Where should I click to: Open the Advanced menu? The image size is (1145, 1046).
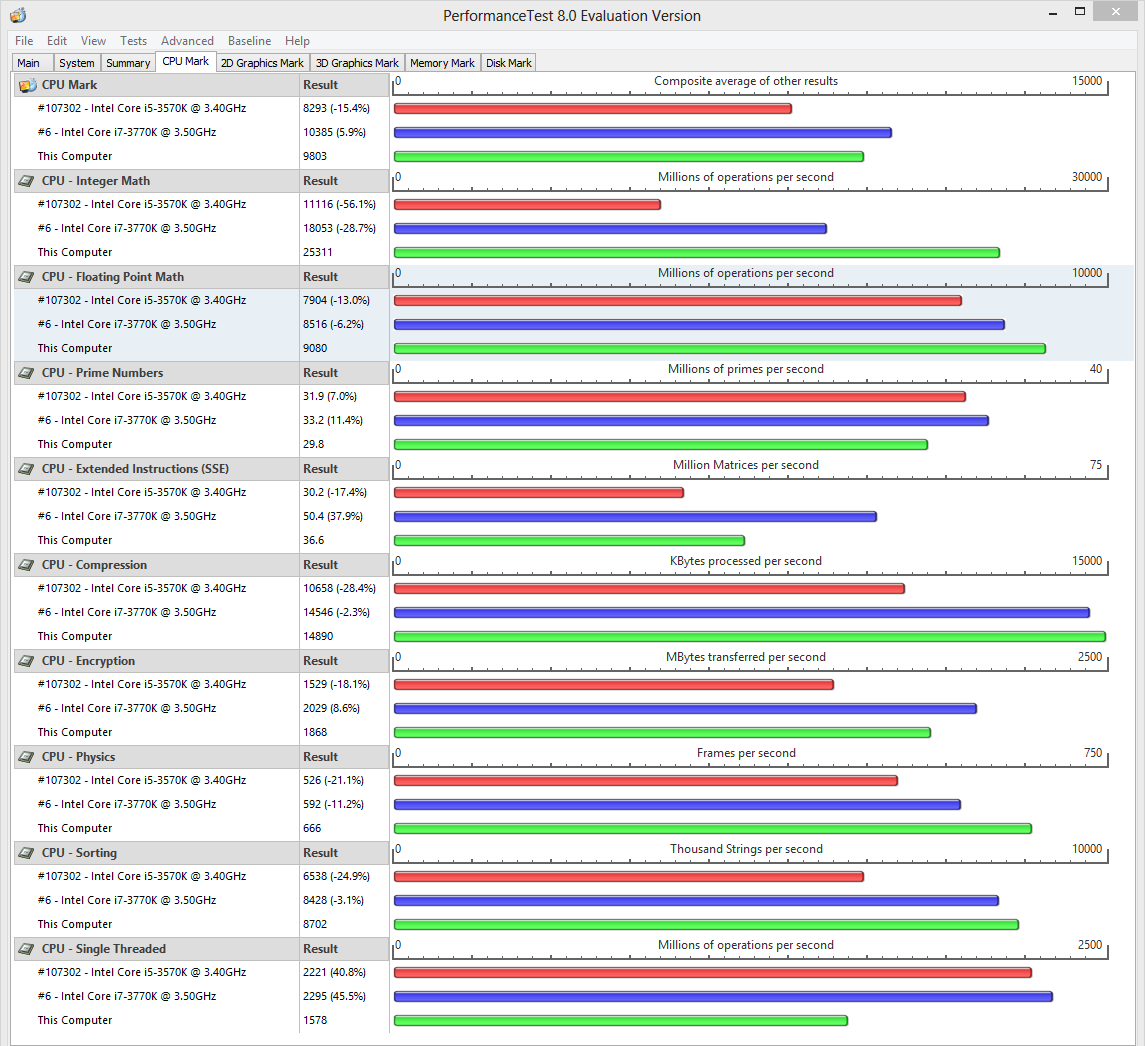pos(187,41)
